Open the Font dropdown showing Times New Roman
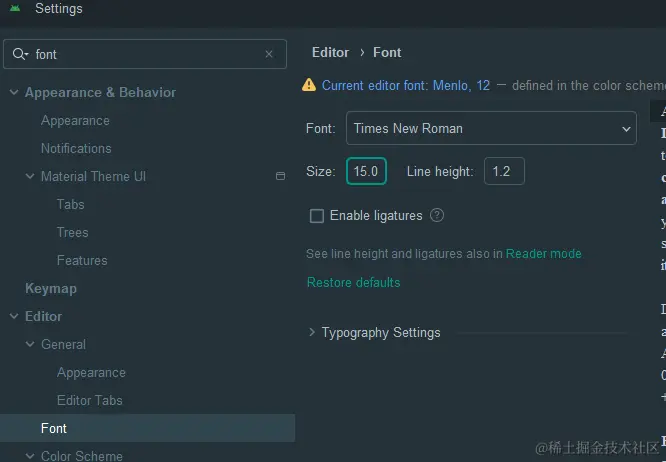 [491, 128]
